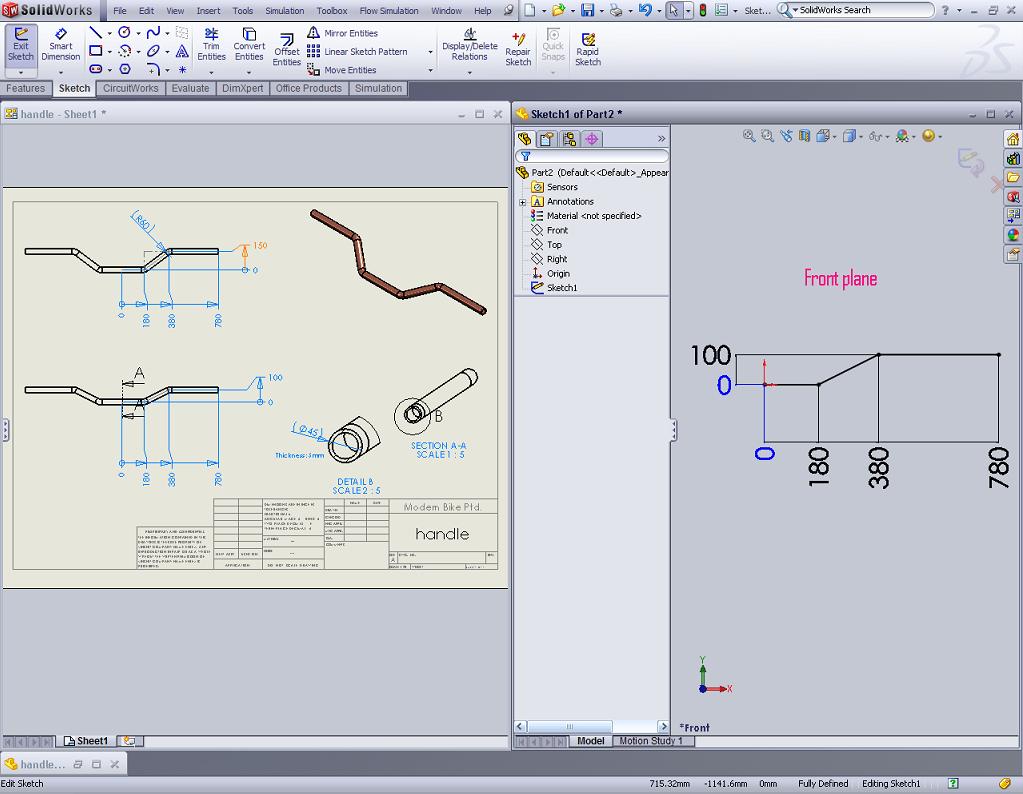The height and width of the screenshot is (794, 1023).
Task: Select the Smart Dimension tool
Action: click(x=61, y=44)
